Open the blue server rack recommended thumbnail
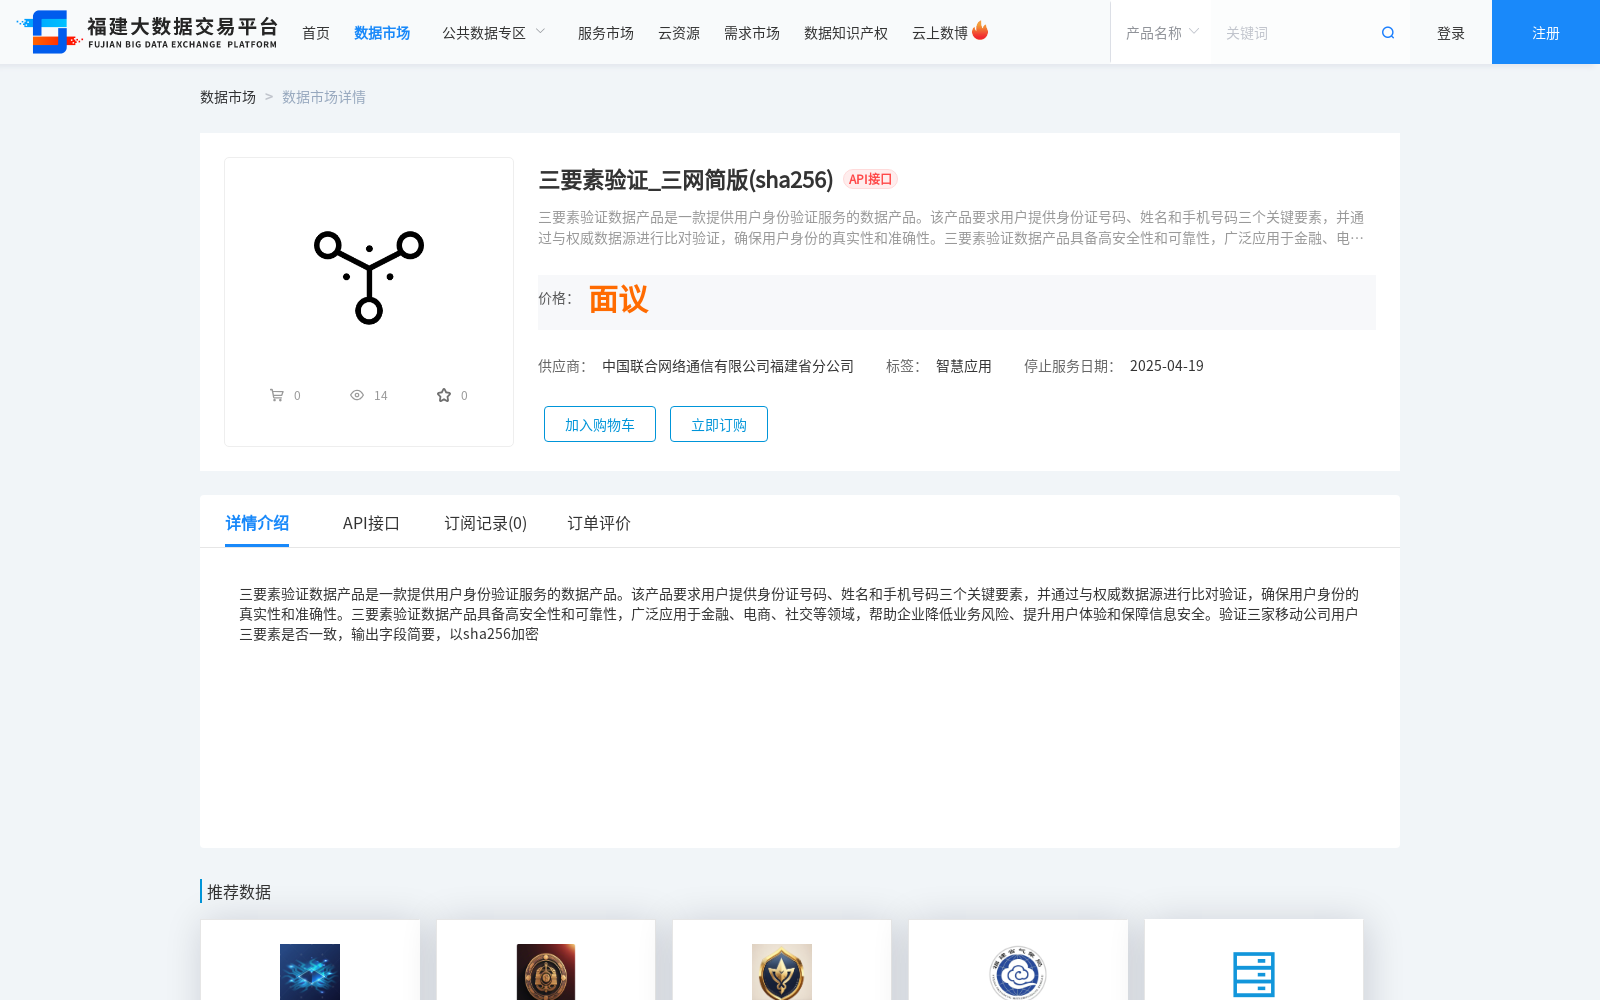 [x=1254, y=974]
